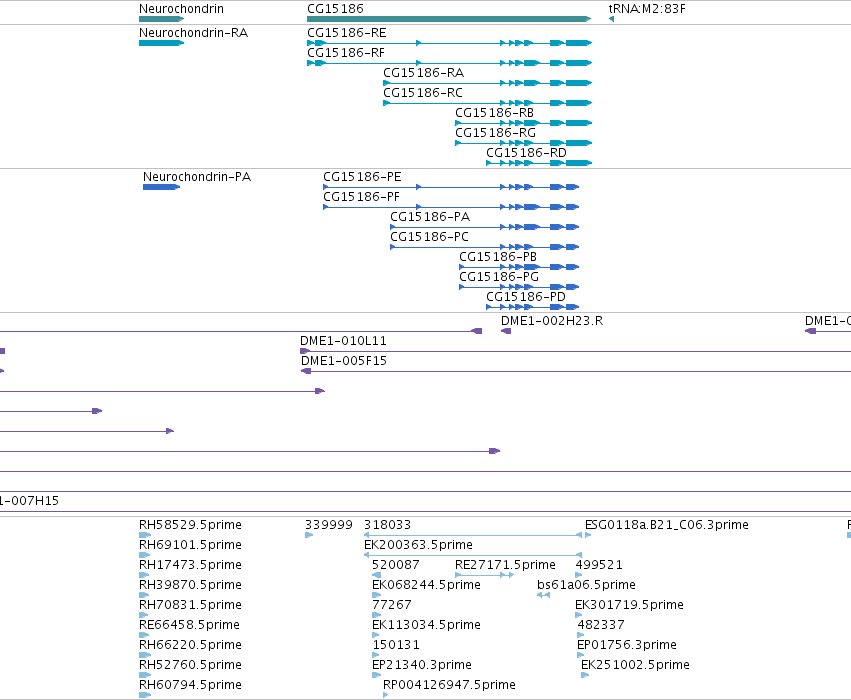Select EST EP21340.3prime
This screenshot has height=700, width=851.
(422, 665)
